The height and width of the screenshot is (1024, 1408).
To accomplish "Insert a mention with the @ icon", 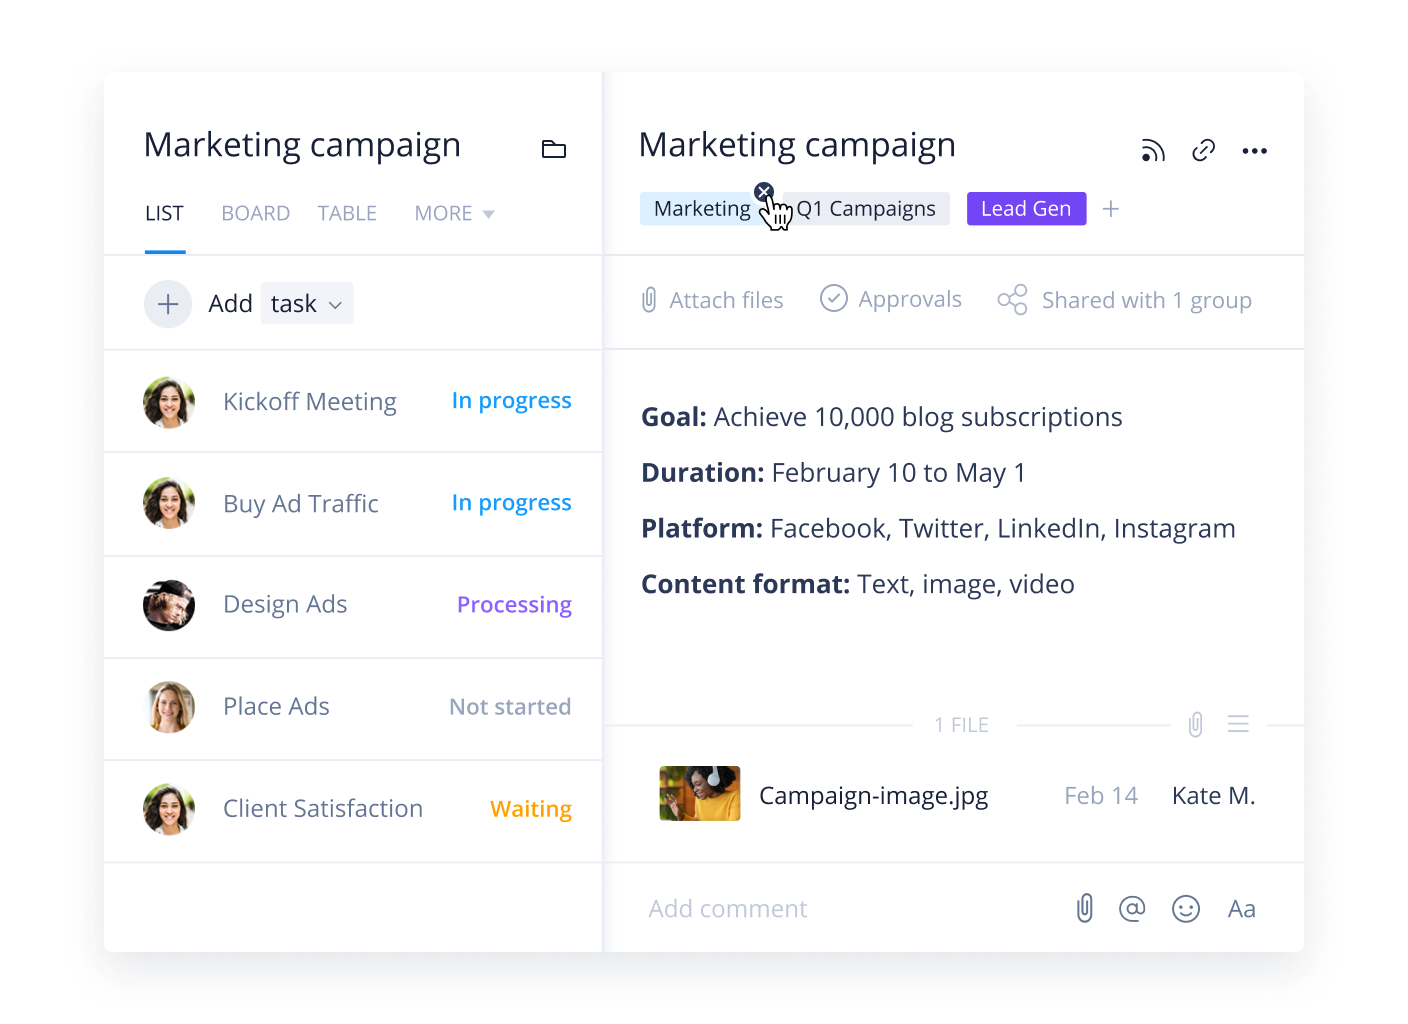I will click(1132, 908).
